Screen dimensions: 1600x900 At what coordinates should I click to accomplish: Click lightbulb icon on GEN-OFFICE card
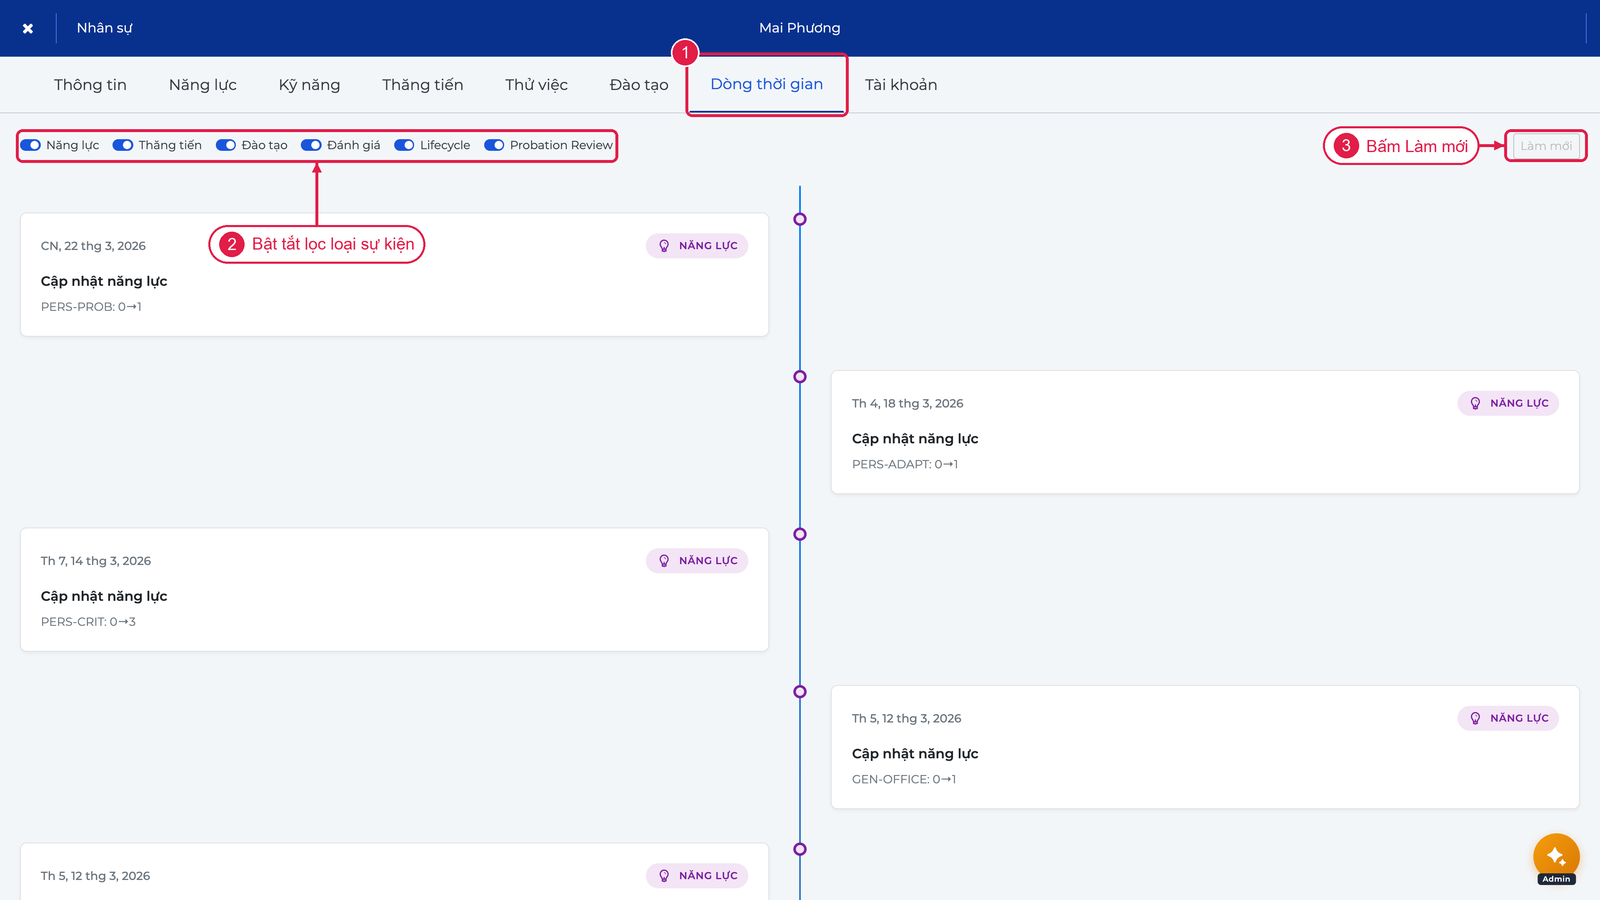click(1475, 718)
